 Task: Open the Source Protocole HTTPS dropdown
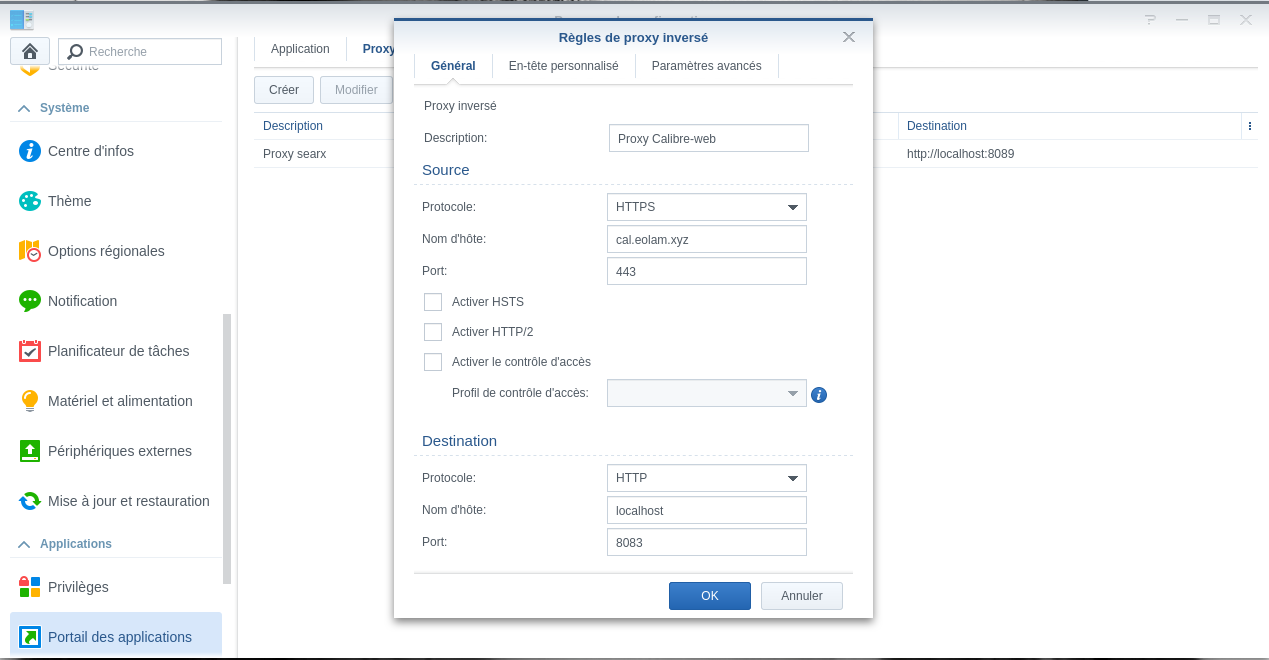click(706, 207)
